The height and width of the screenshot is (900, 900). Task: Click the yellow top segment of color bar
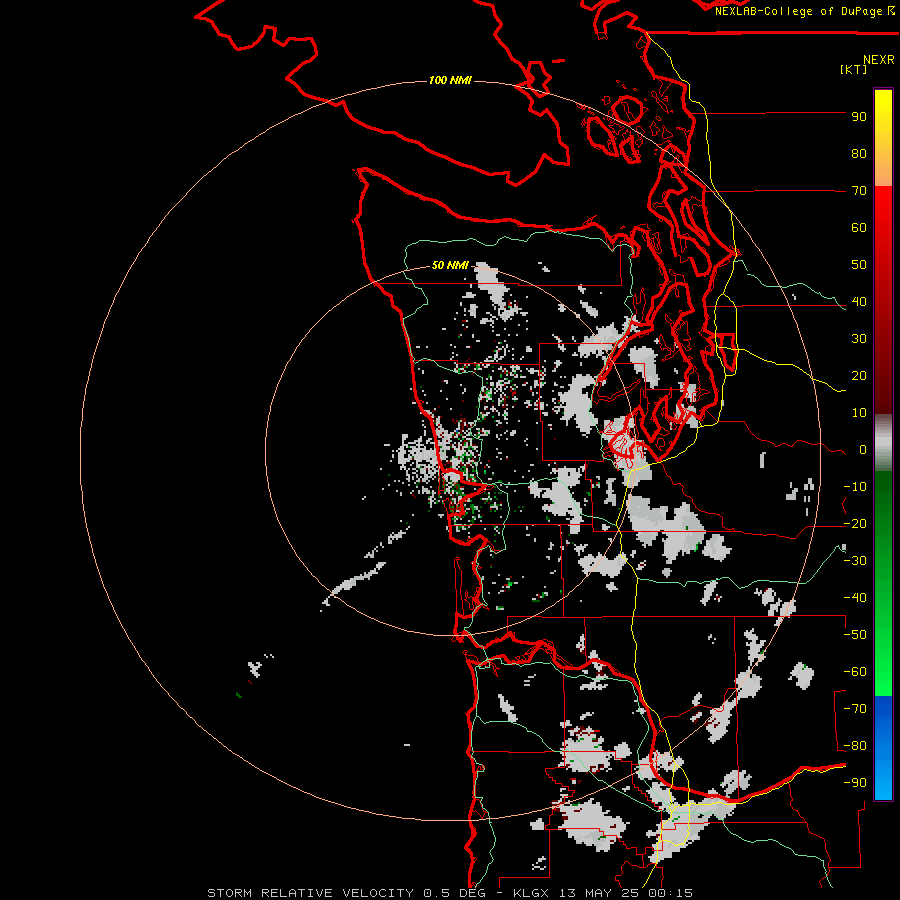(x=883, y=138)
